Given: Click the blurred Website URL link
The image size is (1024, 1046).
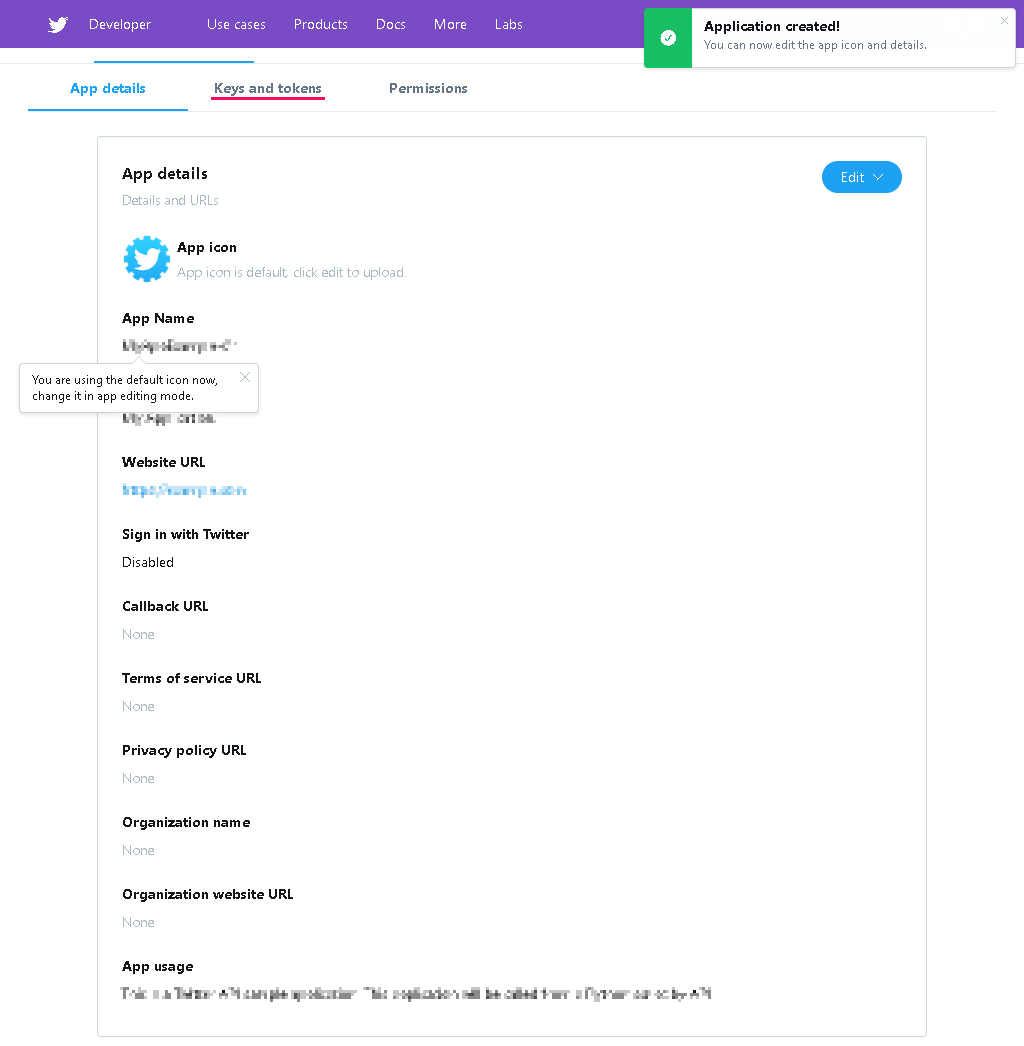Looking at the screenshot, I should (x=184, y=490).
